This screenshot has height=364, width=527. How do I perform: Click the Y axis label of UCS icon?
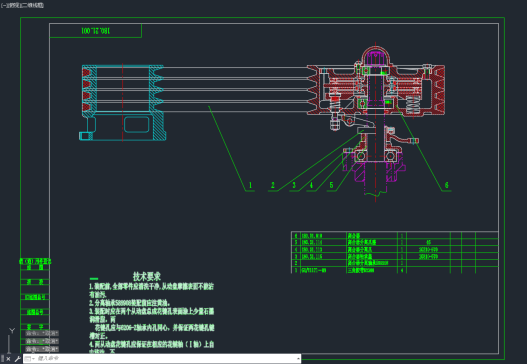[12, 331]
